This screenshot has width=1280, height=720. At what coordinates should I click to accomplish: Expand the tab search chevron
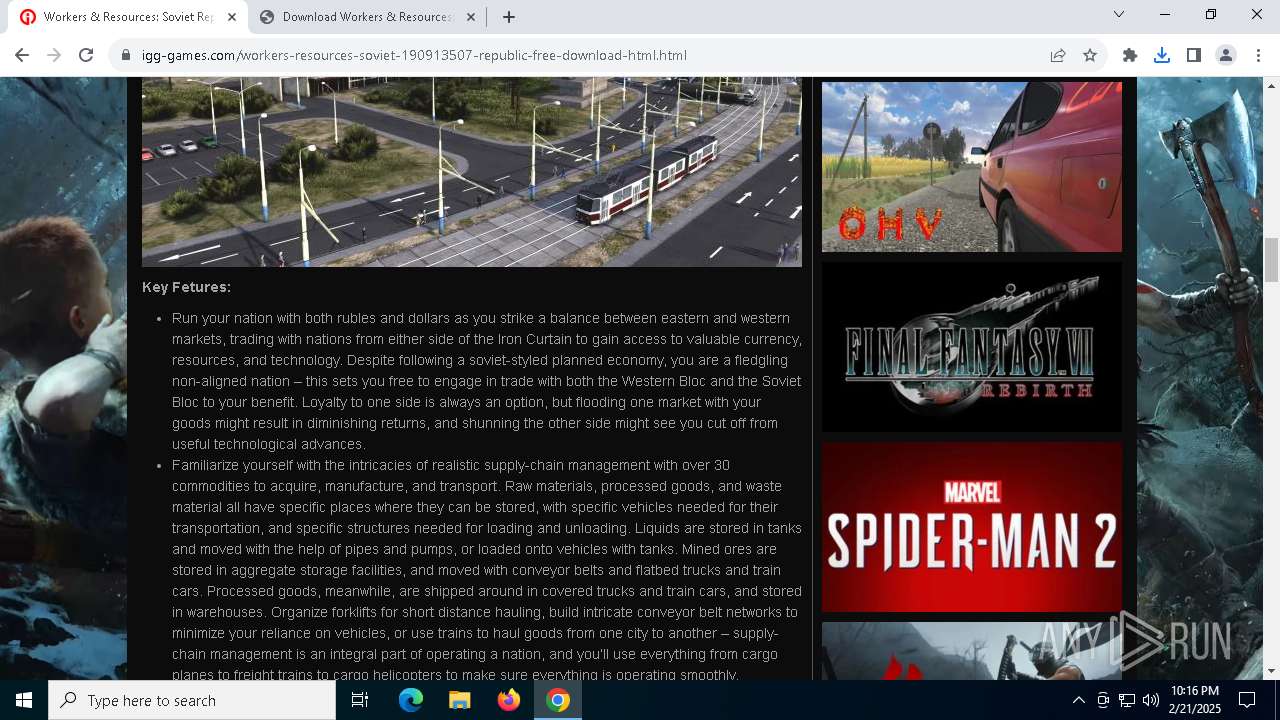pyautogui.click(x=1119, y=14)
